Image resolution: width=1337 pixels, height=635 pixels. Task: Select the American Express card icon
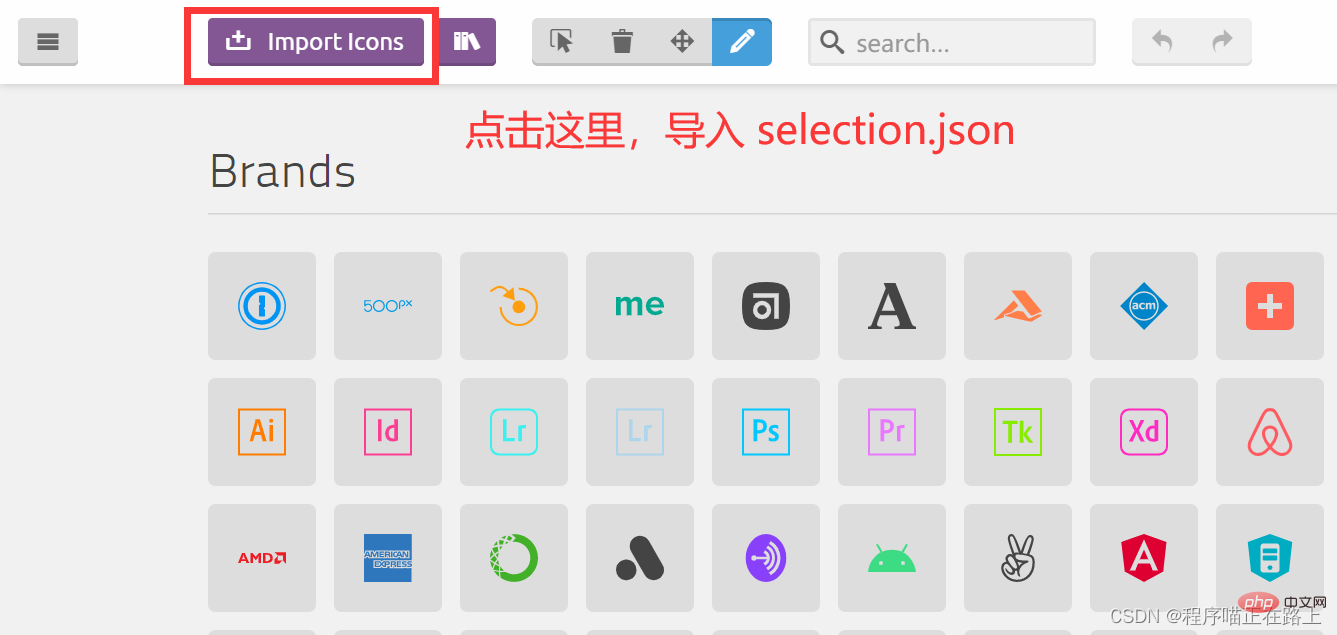pyautogui.click(x=387, y=558)
